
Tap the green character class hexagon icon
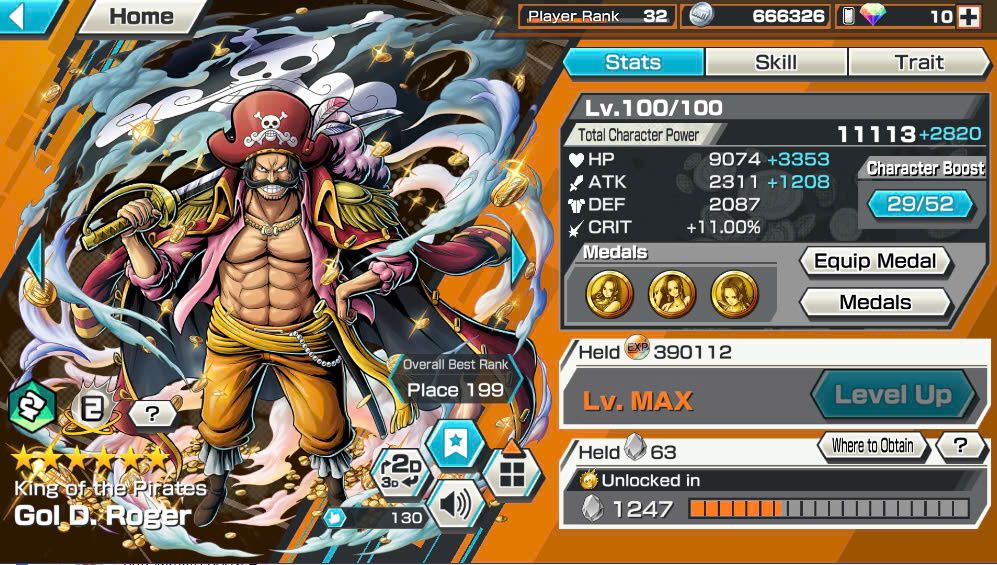click(x=32, y=407)
